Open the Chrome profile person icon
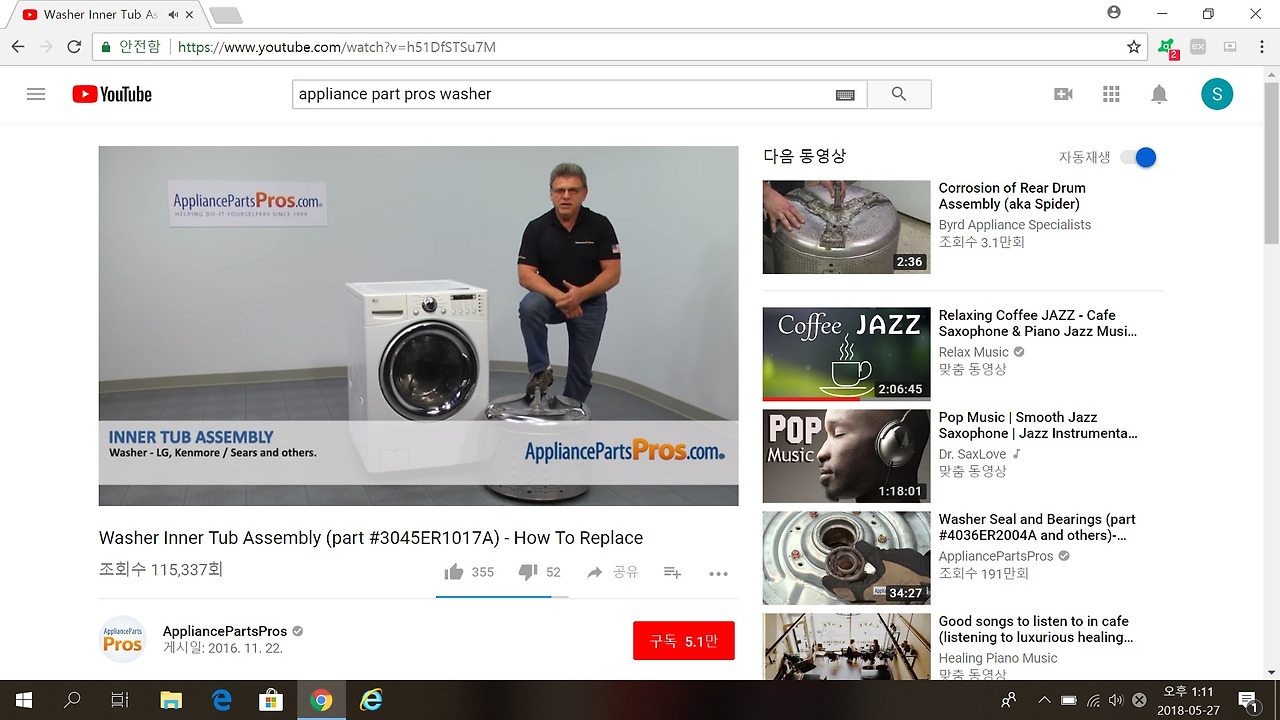1280x720 pixels. (1114, 13)
